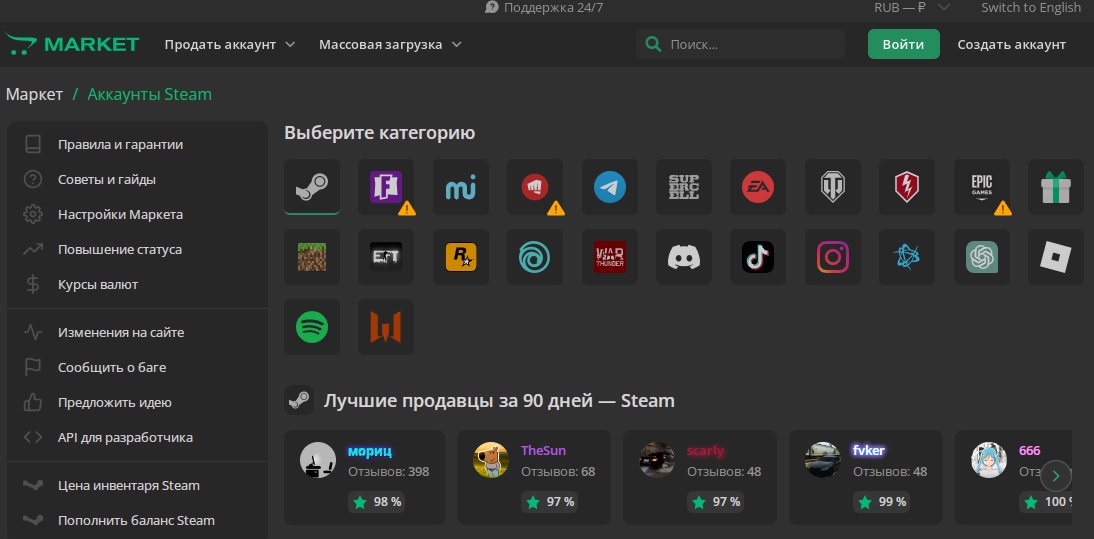Click мориц 98 % rating badge
The width and height of the screenshot is (1094, 539).
377,501
